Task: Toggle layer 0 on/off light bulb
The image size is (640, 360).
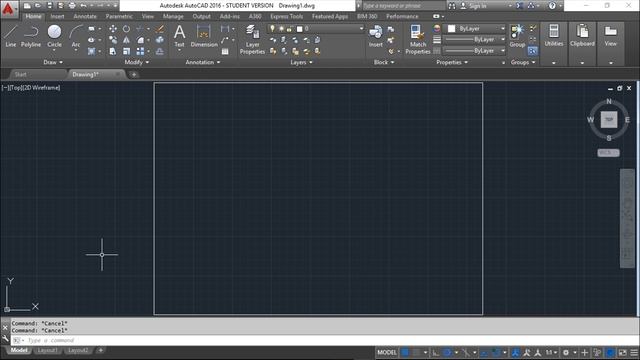Action: point(272,29)
